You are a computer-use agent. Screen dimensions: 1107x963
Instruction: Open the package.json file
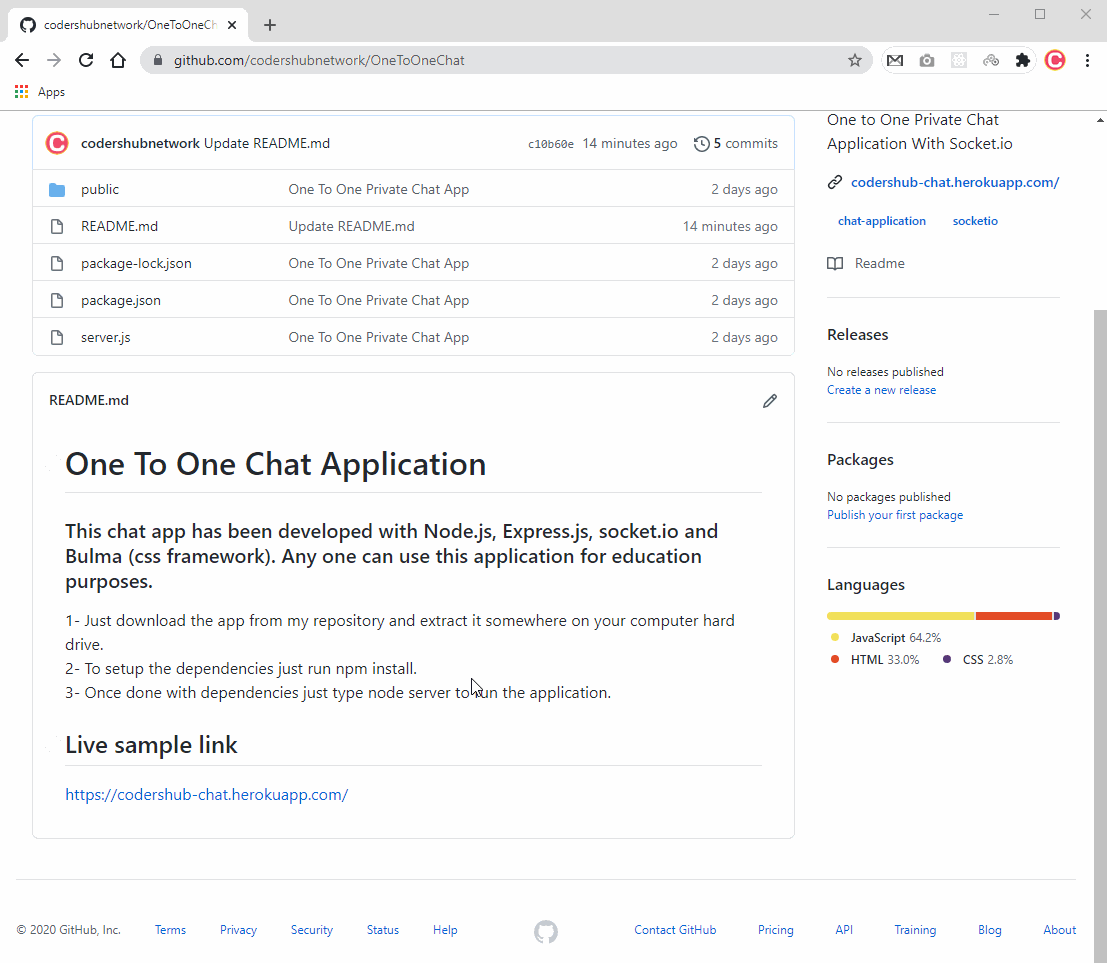[121, 300]
